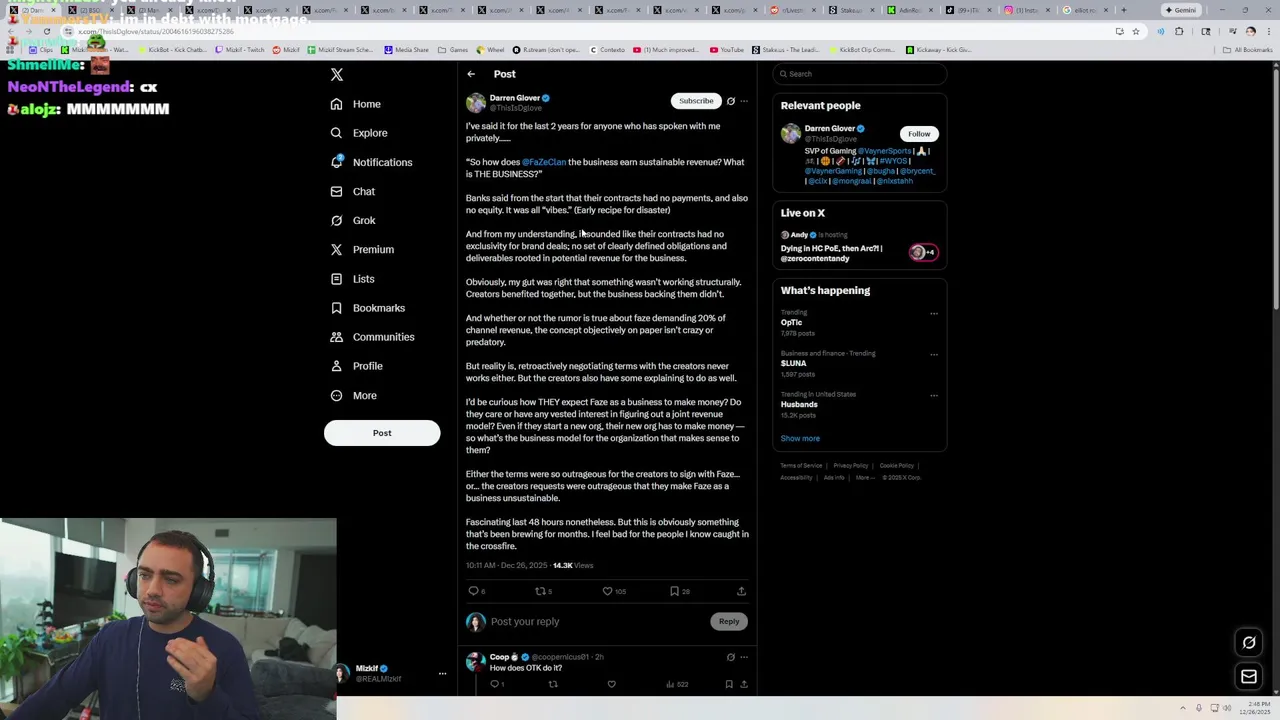Open Coop's avatar in the reply
1280x720 pixels.
coord(476,662)
